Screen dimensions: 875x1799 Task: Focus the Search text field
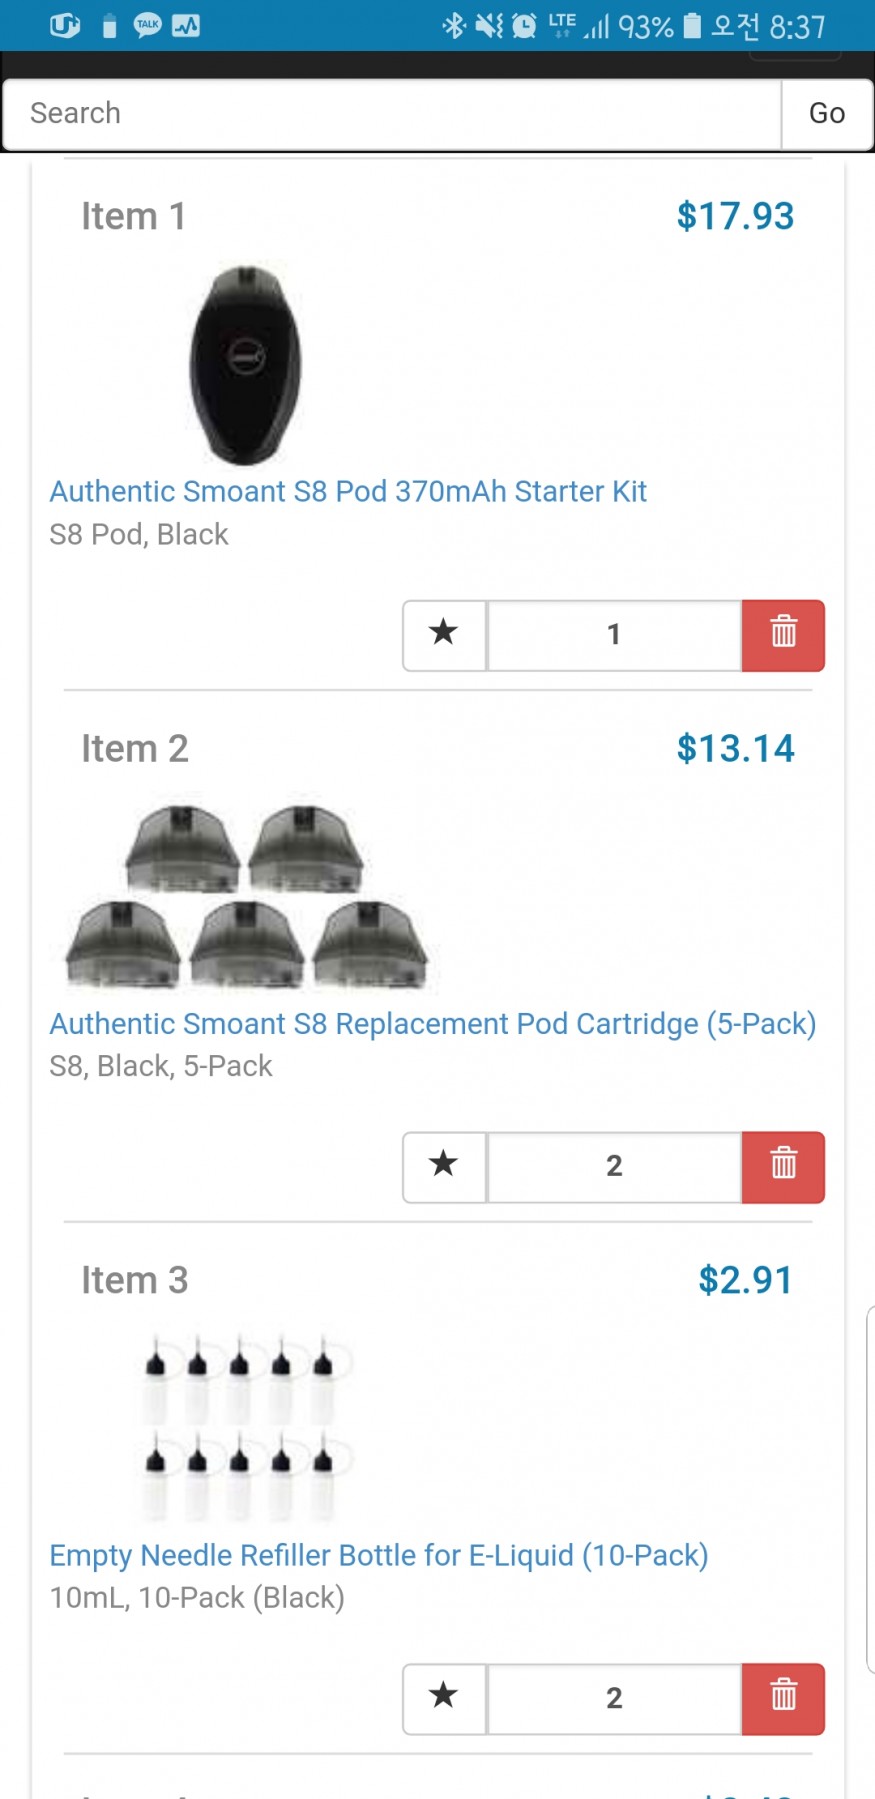pyautogui.click(x=392, y=114)
